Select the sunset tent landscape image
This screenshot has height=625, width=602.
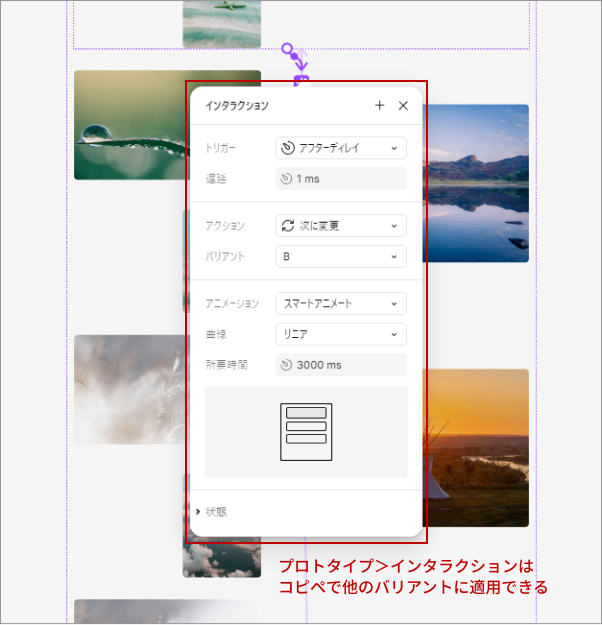(x=478, y=447)
